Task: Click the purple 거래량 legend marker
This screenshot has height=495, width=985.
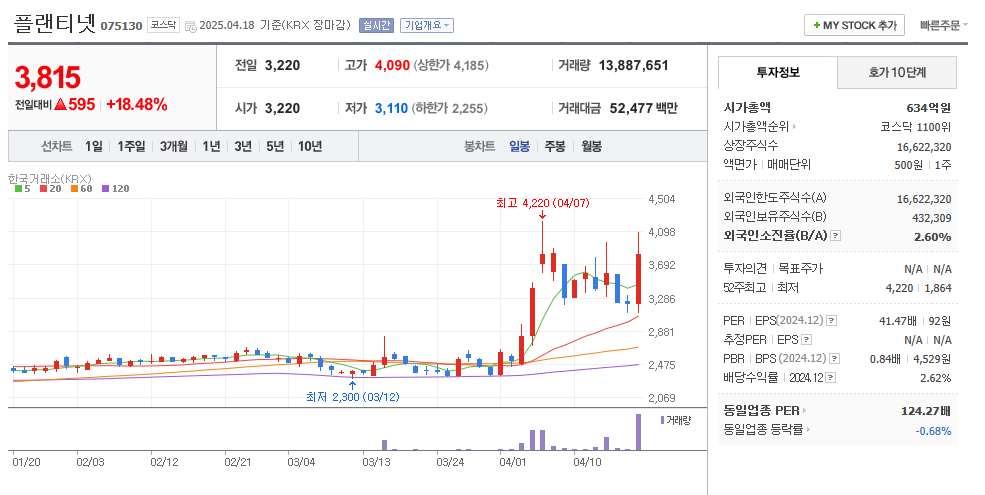Action: (x=662, y=420)
